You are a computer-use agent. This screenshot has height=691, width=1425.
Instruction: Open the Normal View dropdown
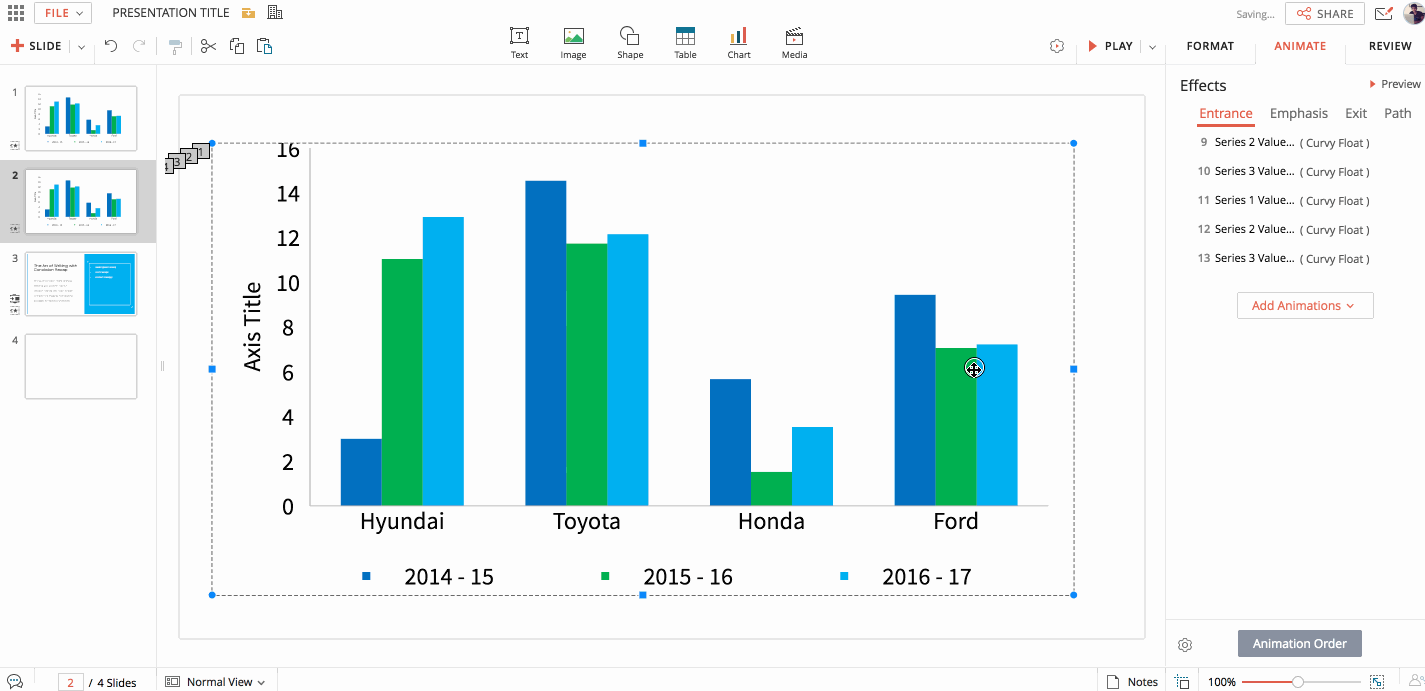tap(215, 682)
